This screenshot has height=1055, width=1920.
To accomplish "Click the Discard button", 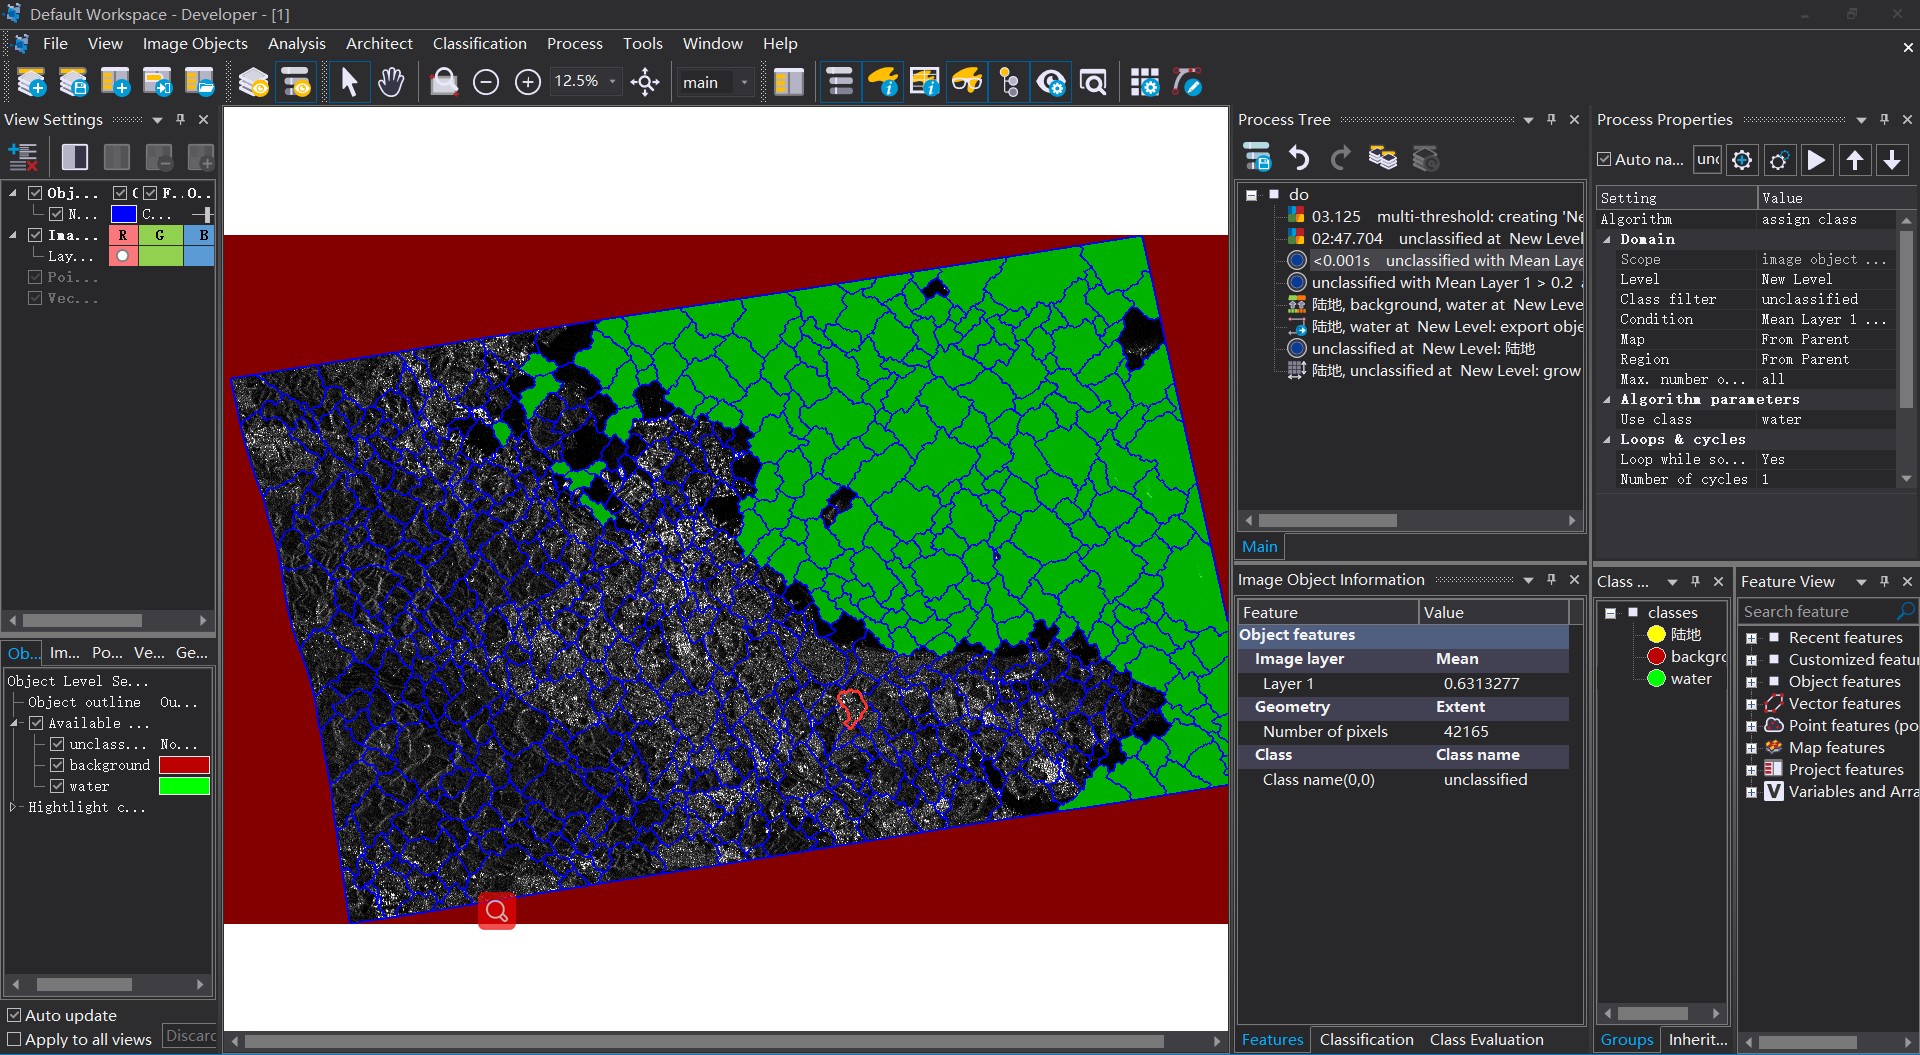I will (190, 1037).
